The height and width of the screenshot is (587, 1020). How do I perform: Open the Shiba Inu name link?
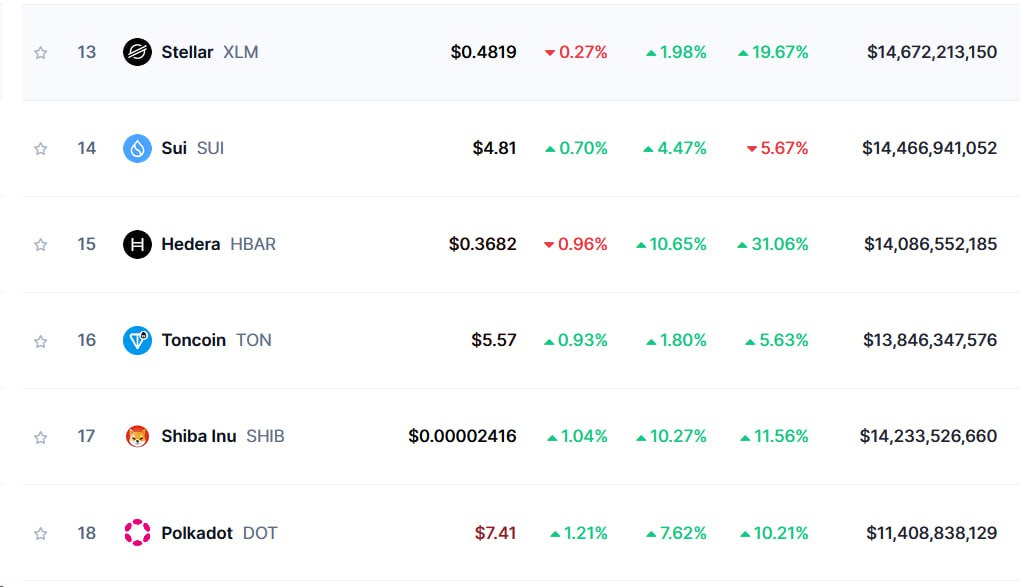222,436
